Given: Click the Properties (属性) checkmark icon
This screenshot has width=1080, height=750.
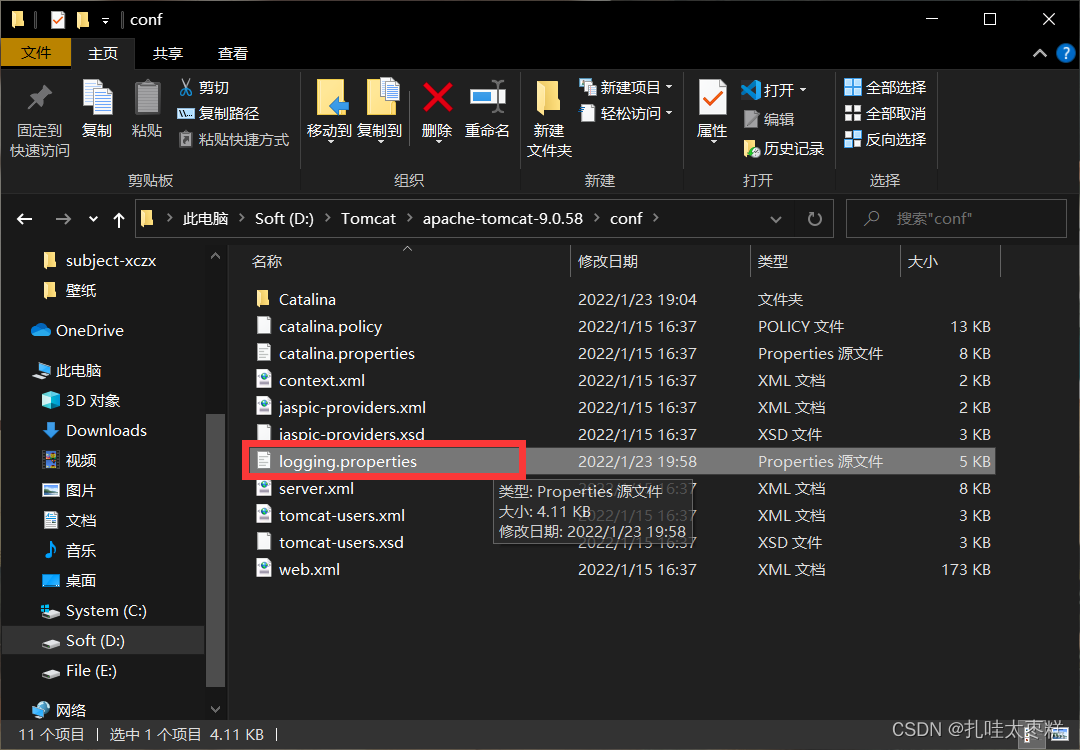Looking at the screenshot, I should (x=712, y=98).
